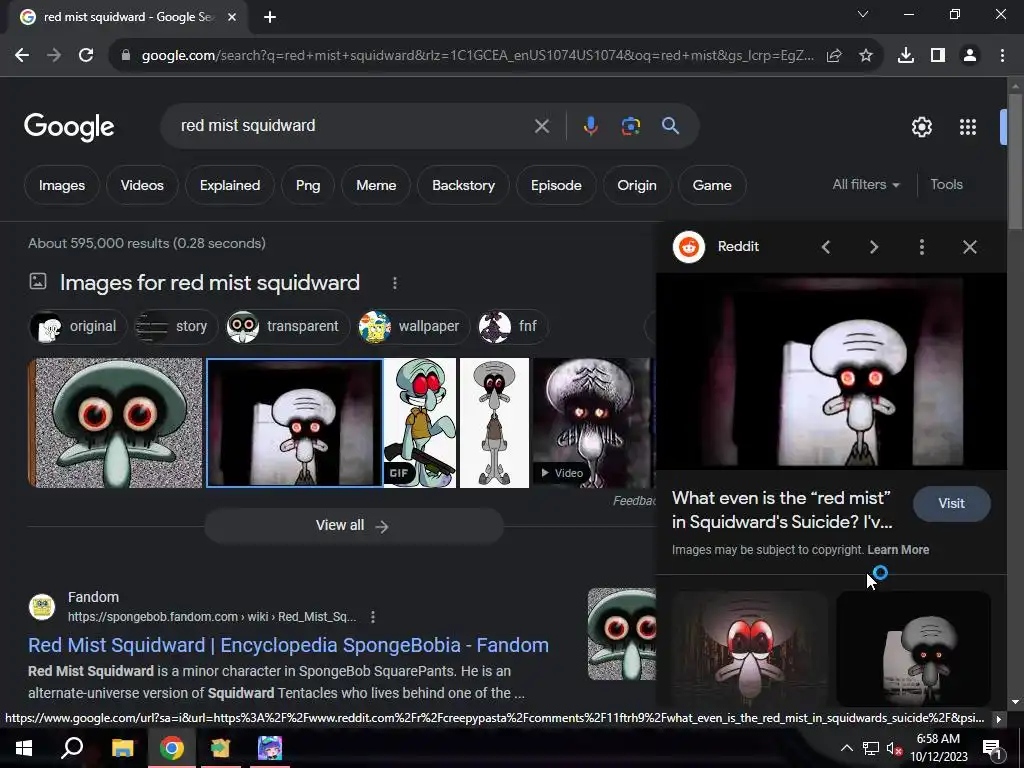Select the Explained filter chip
The width and height of the screenshot is (1024, 768).
click(x=230, y=185)
